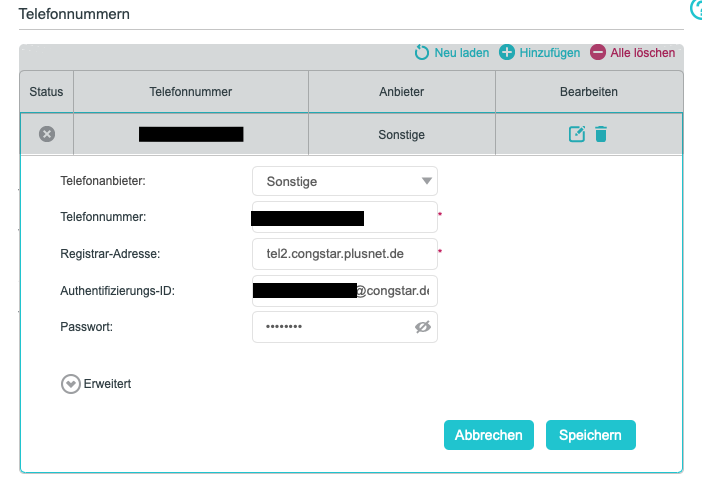Save settings with Speichern button
The image size is (702, 489).
[x=590, y=435]
